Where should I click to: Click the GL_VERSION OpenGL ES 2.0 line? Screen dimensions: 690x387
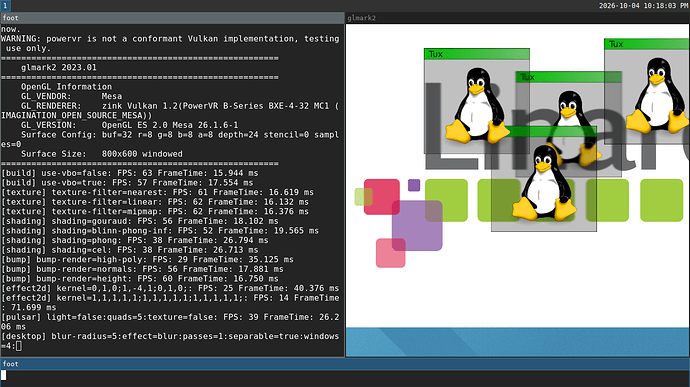(129, 125)
